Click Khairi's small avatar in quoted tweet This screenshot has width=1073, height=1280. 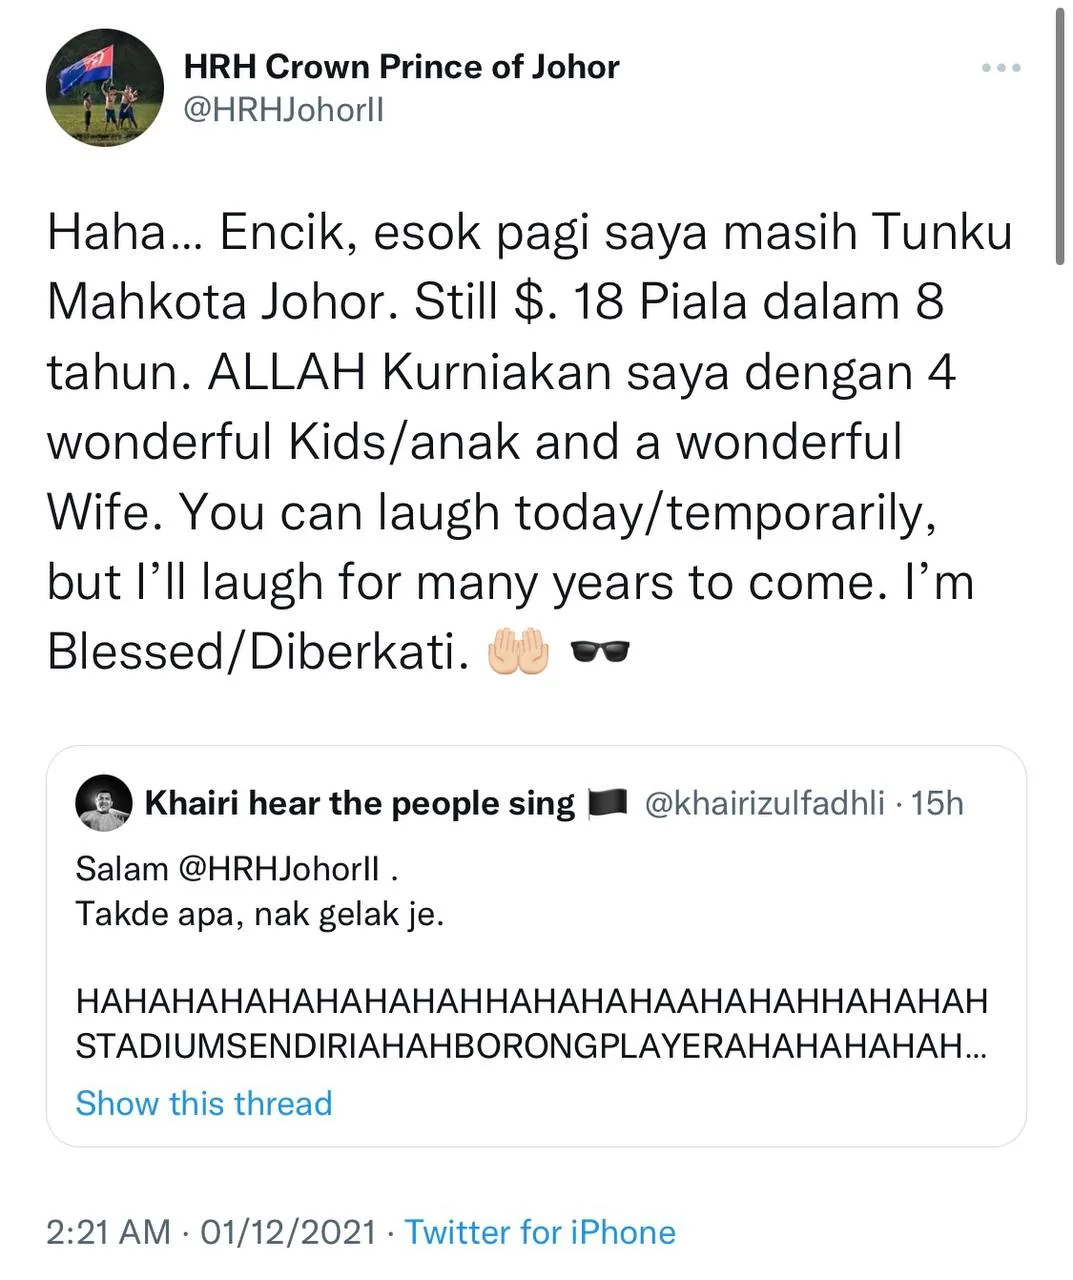click(104, 803)
